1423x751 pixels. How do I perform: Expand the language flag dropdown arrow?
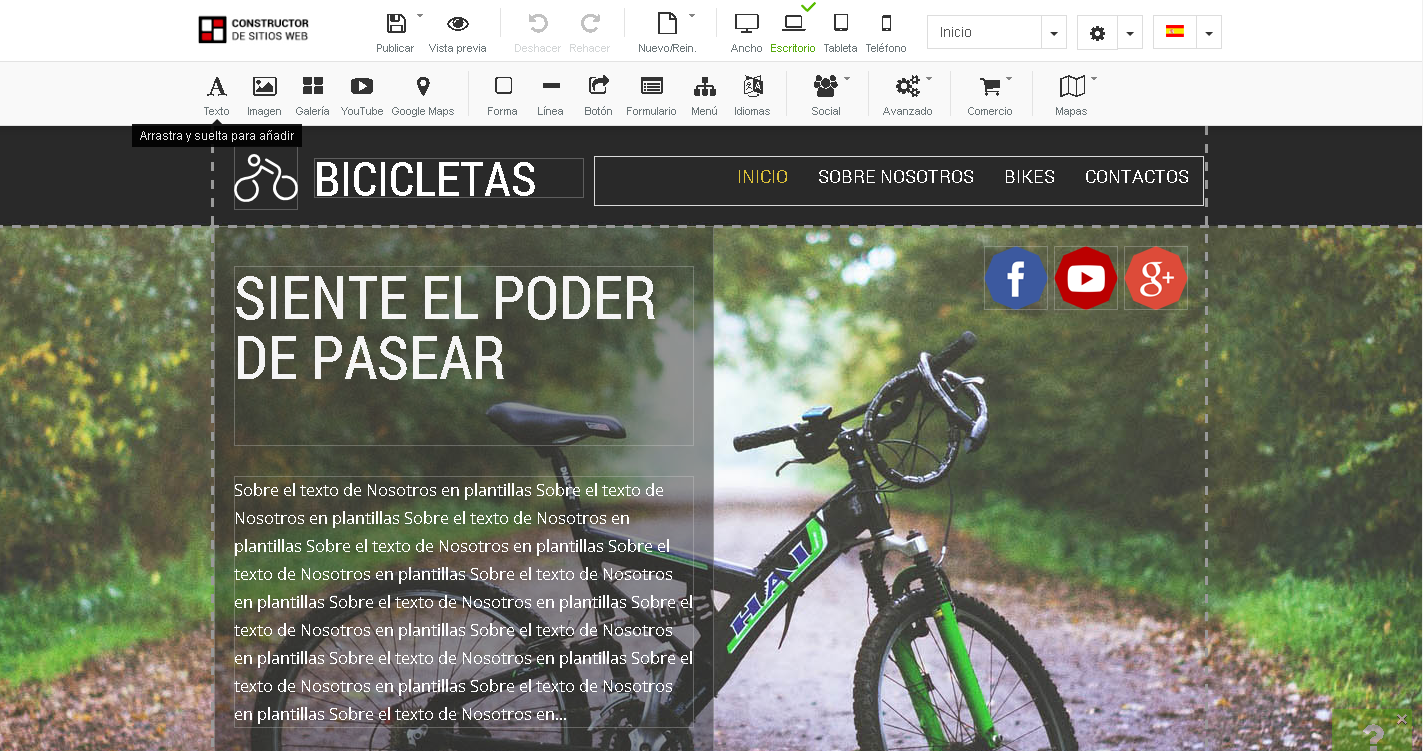pos(1209,33)
